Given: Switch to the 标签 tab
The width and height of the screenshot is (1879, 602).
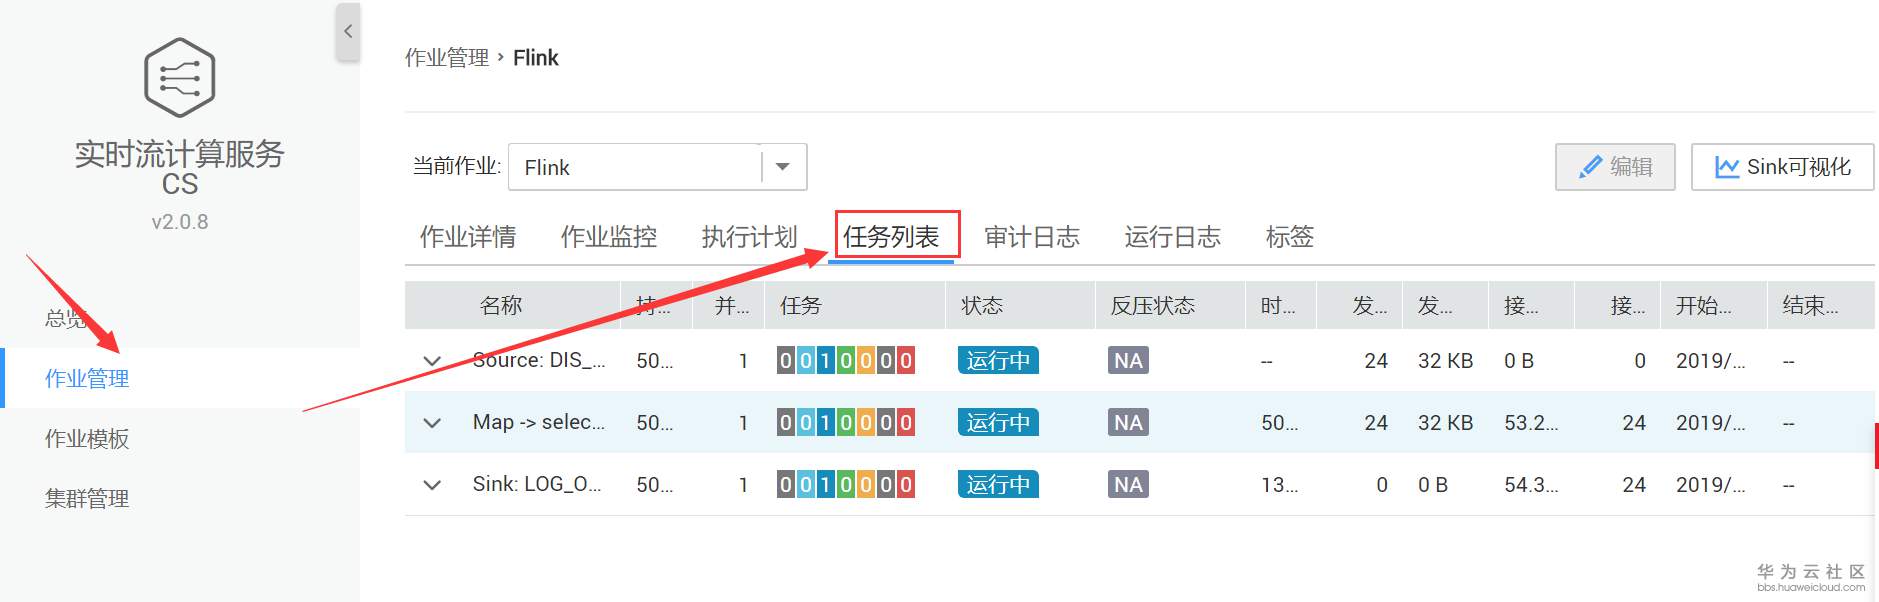Looking at the screenshot, I should click(x=1290, y=237).
